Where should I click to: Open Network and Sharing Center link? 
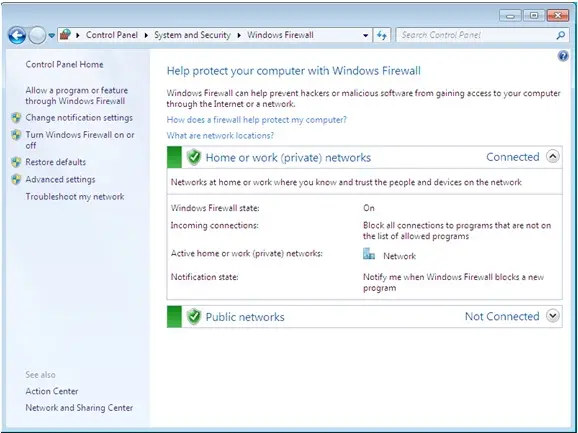tap(79, 408)
